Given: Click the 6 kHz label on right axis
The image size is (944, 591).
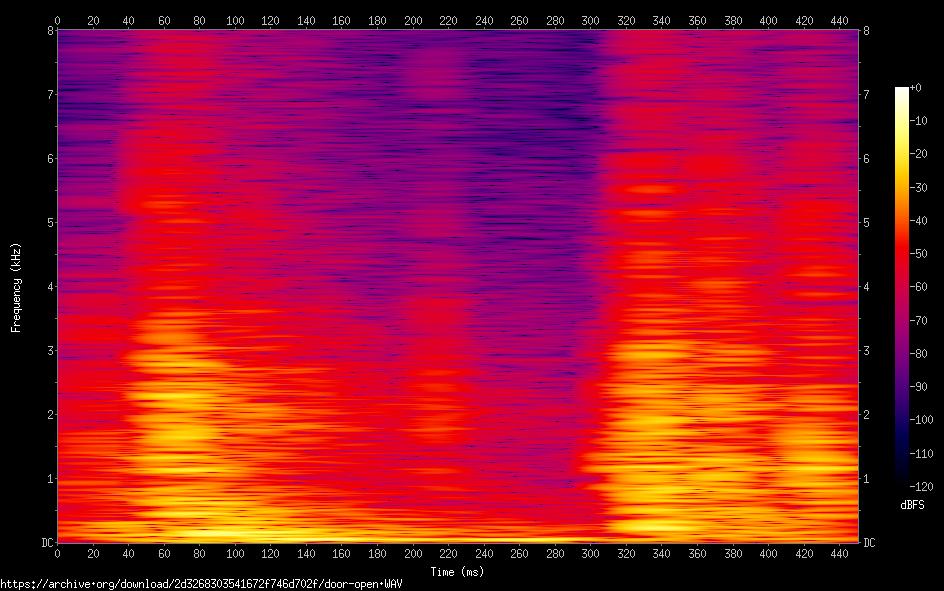Looking at the screenshot, I should click(866, 158).
